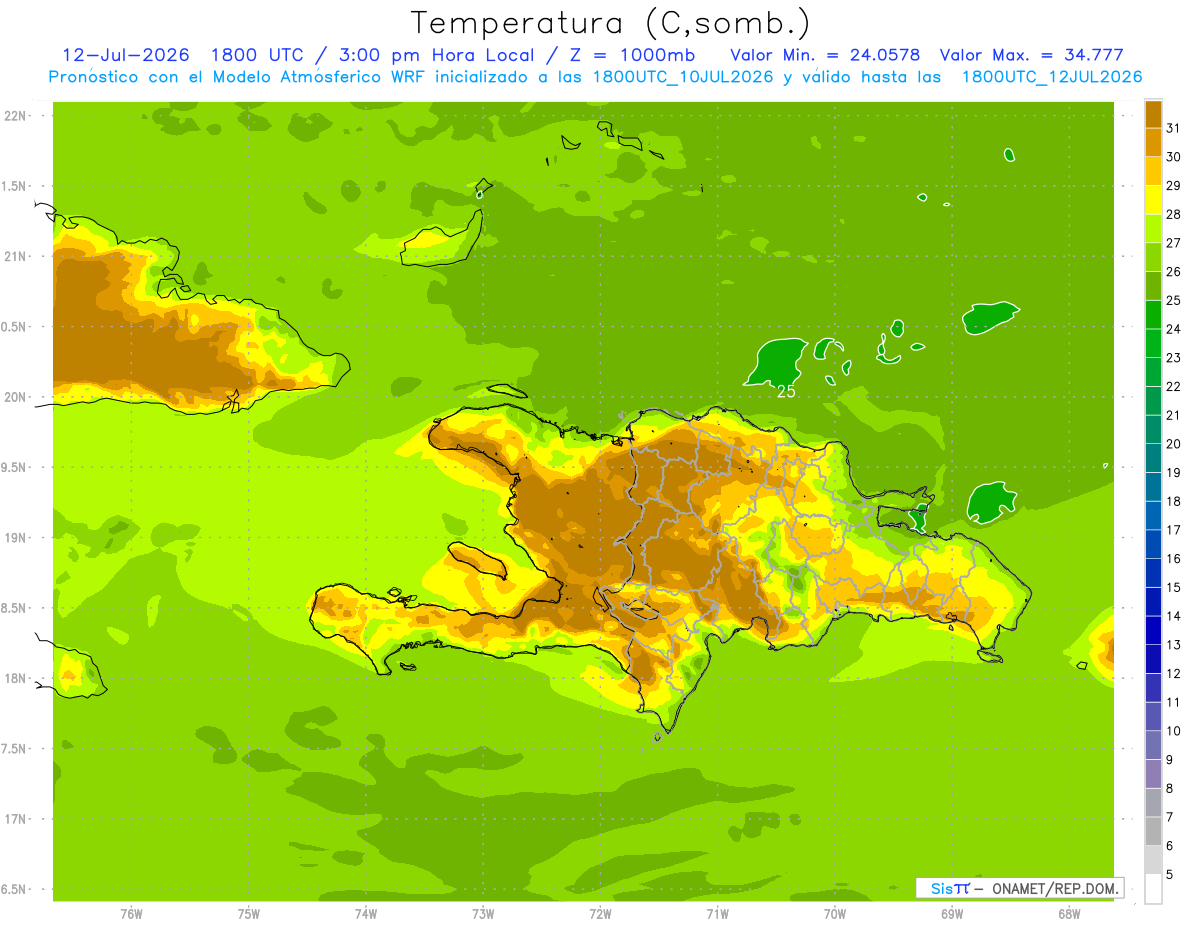Image resolution: width=1200 pixels, height=927 pixels.
Task: Click the "73W" longitude axis label
Action: point(483,914)
